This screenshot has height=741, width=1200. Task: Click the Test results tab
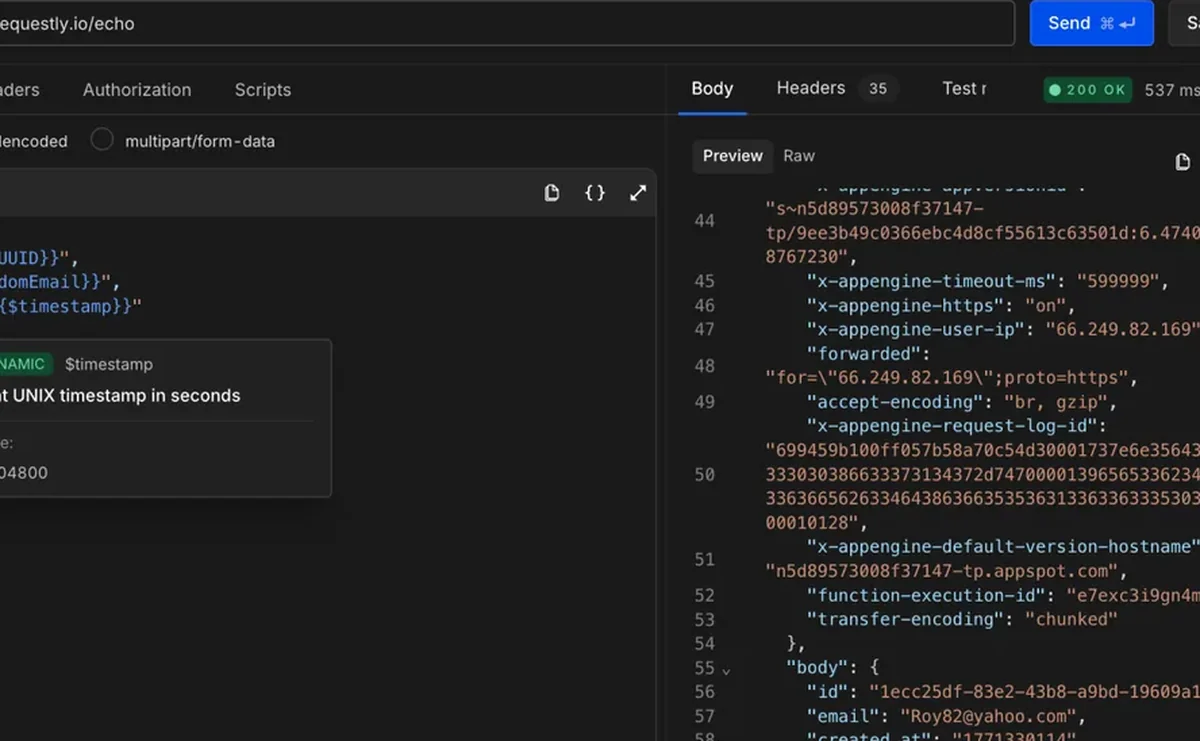964,88
